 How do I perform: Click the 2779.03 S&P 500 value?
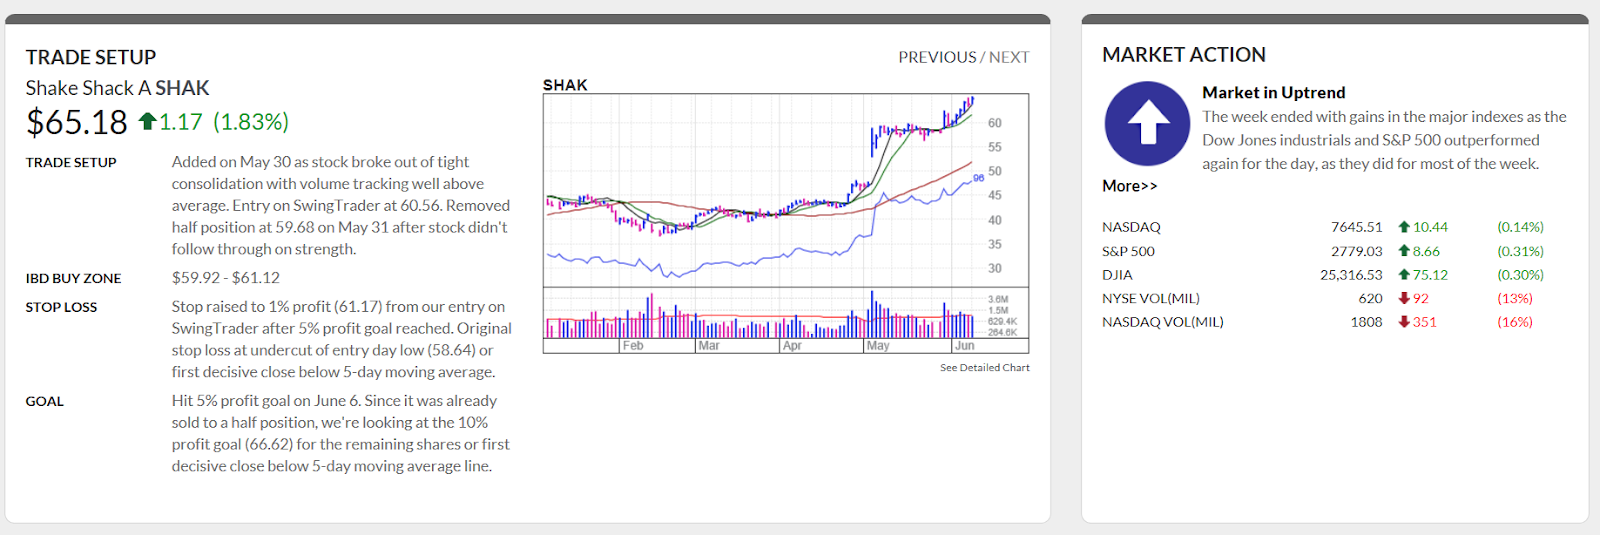tap(1356, 251)
